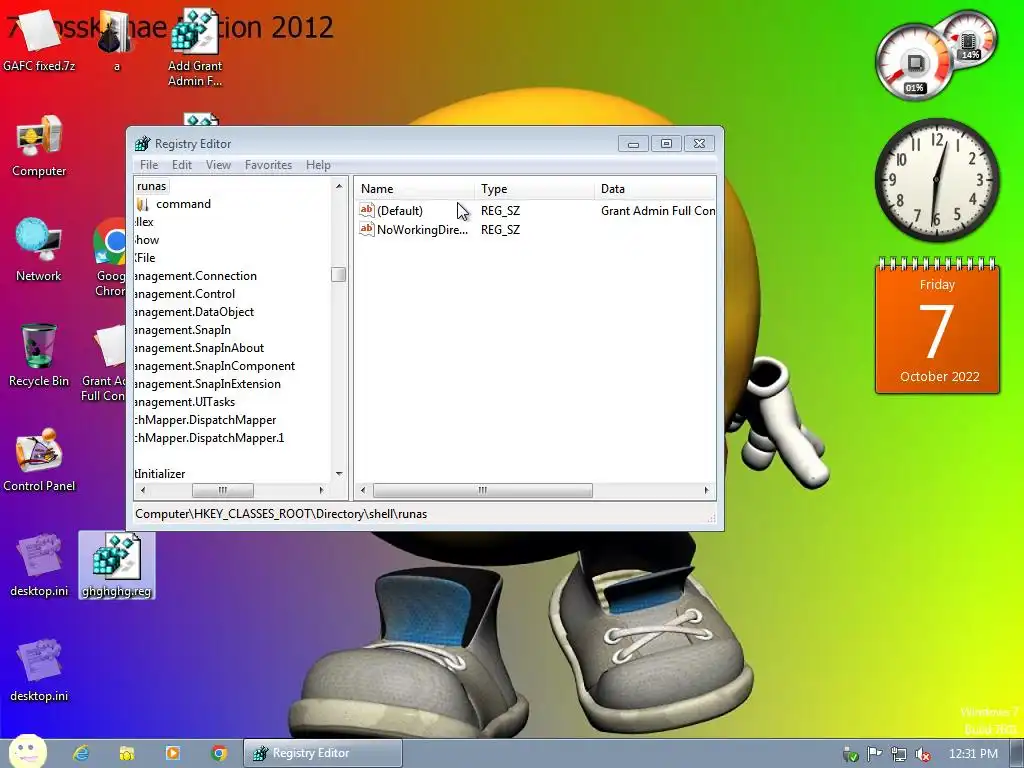Click values pane scroll right arrow
This screenshot has height=768, width=1024.
706,490
